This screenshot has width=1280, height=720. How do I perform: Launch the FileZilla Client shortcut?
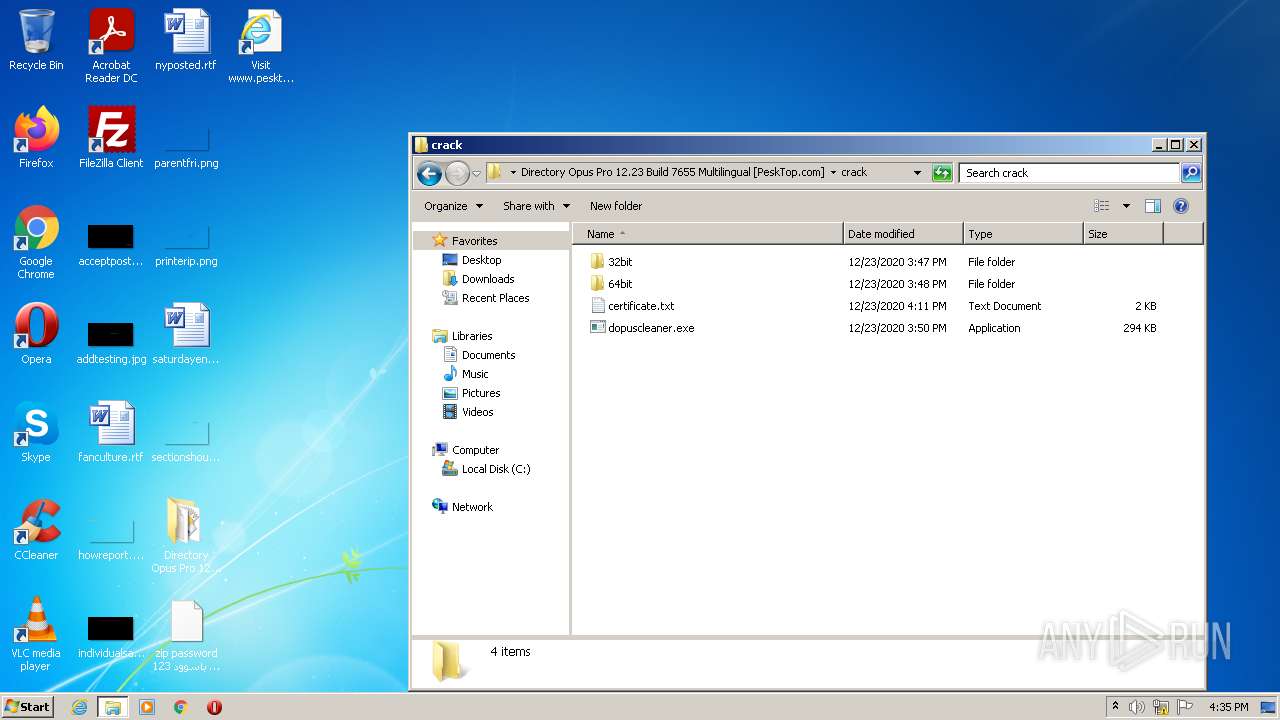tap(111, 138)
